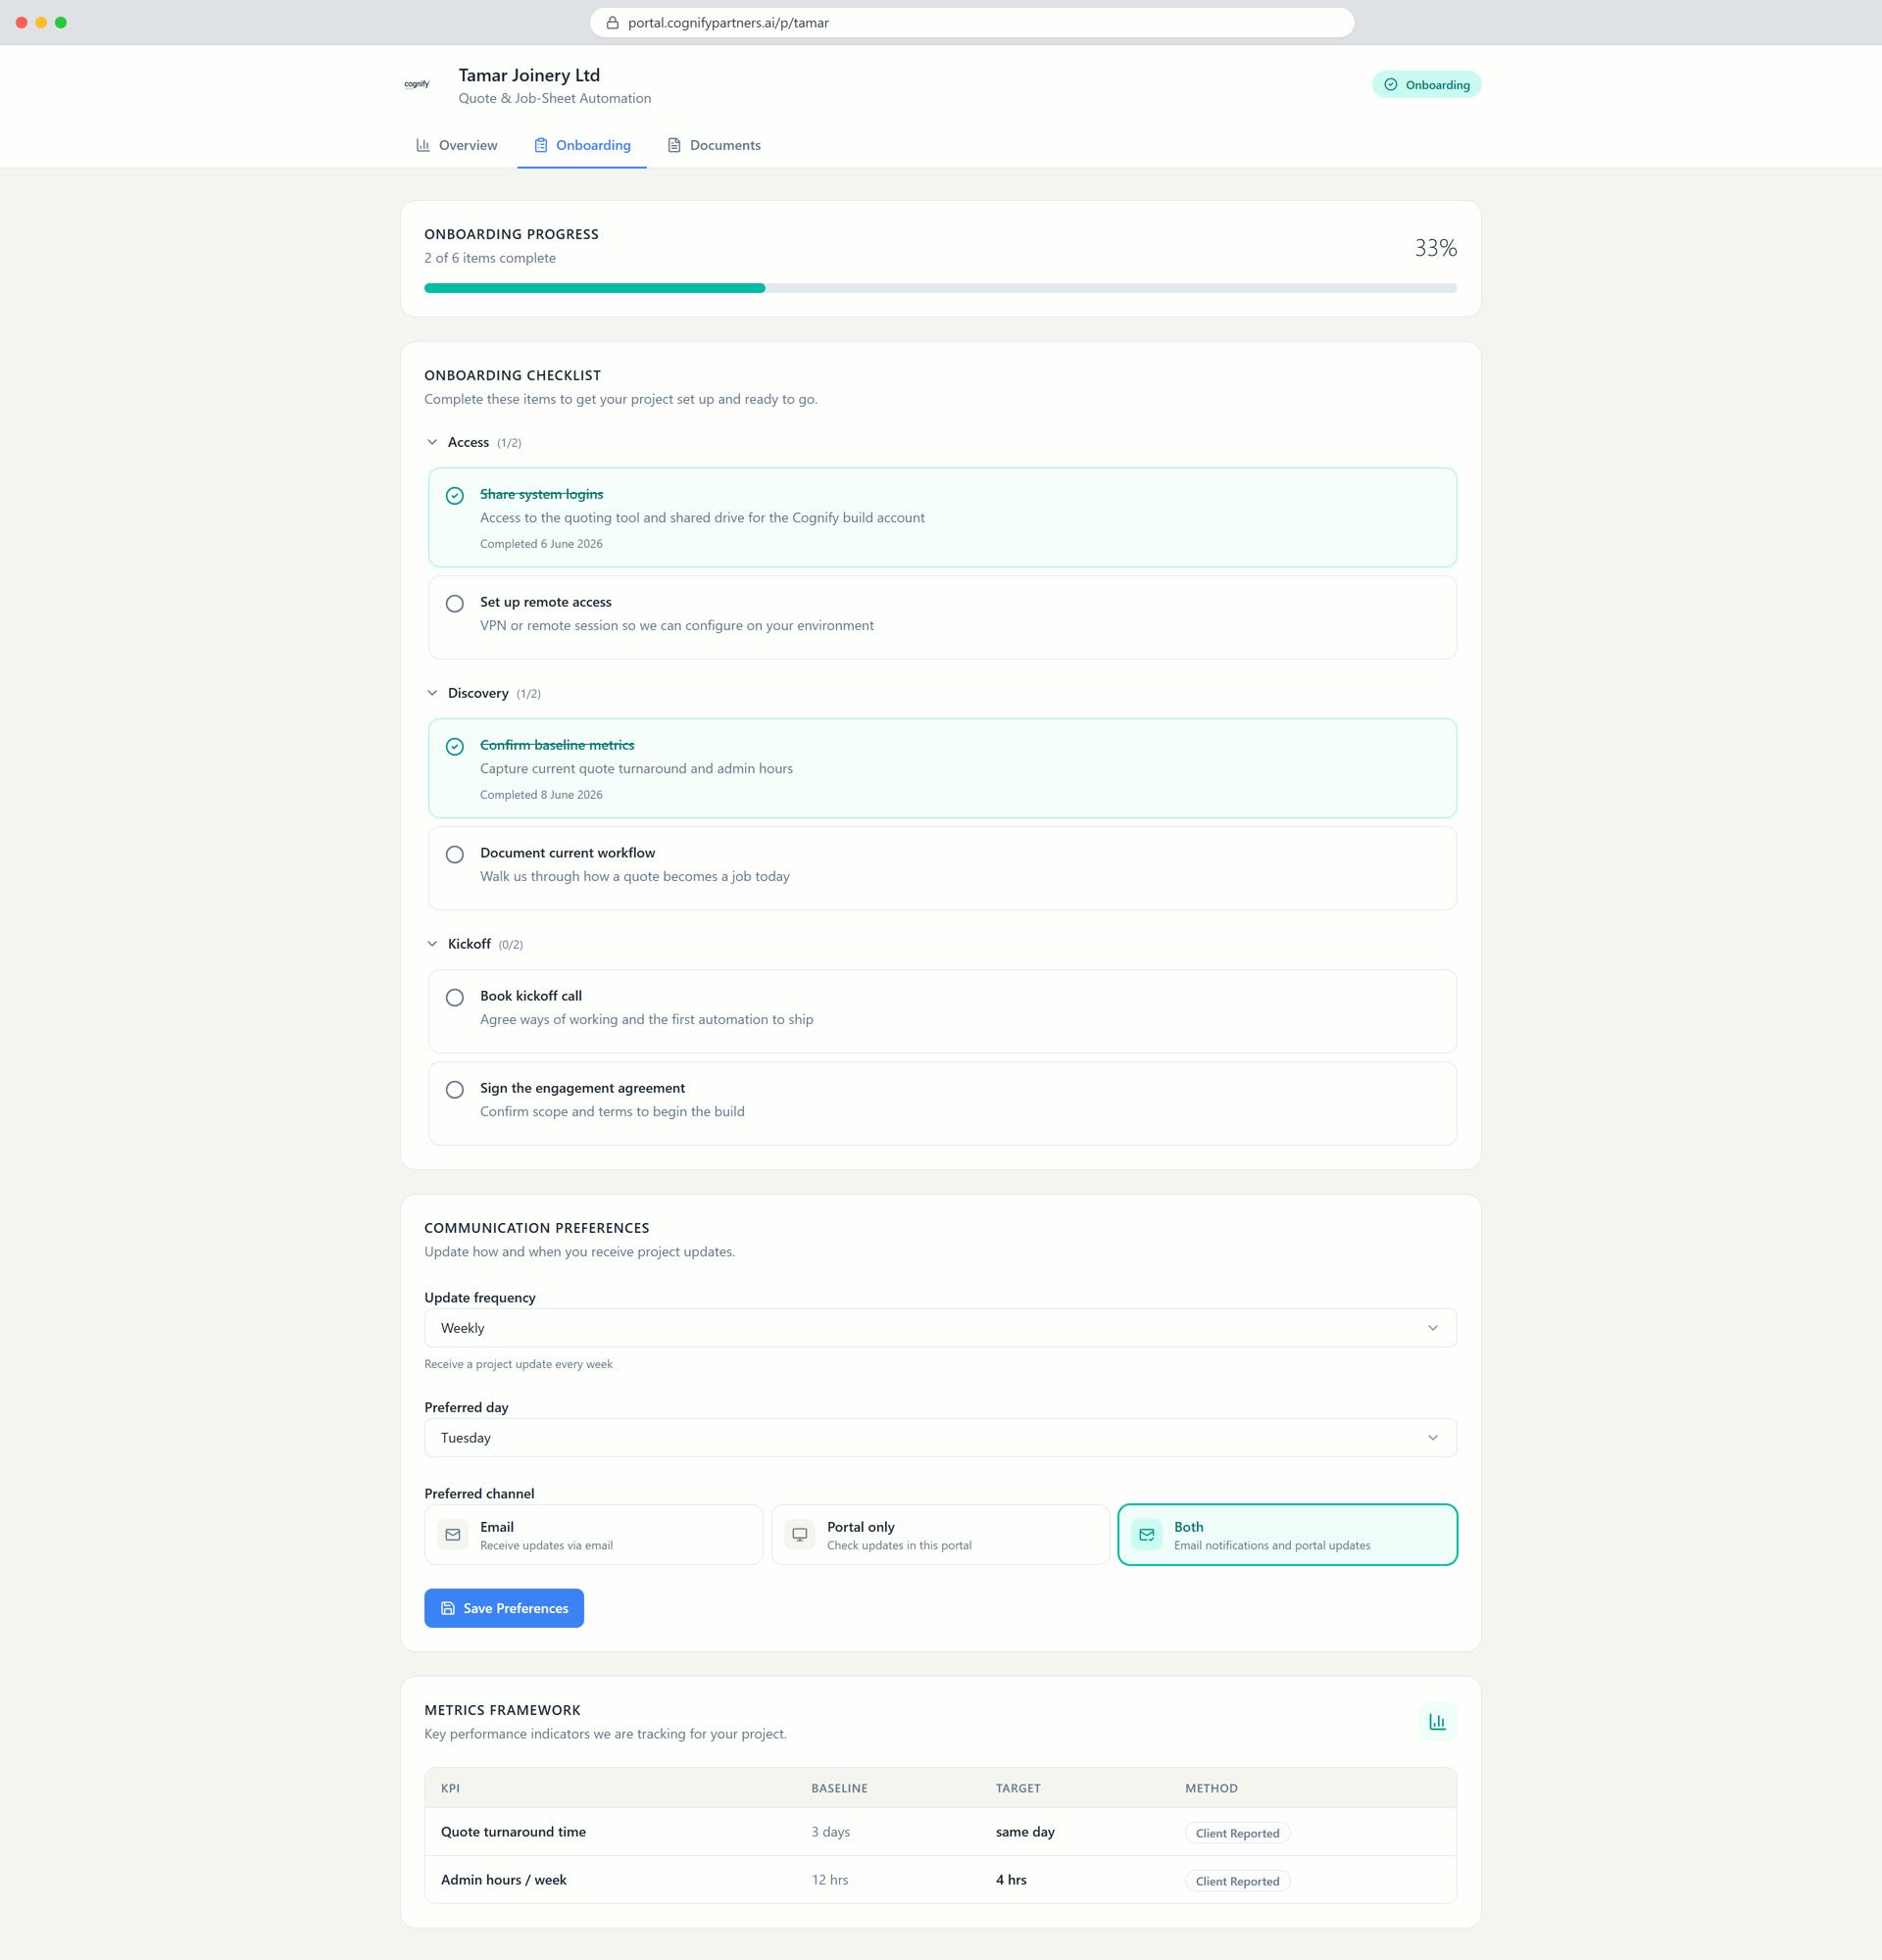Viewport: 1882px width, 1960px height.
Task: Click the Save Preferences floppy disk icon
Action: (x=448, y=1608)
